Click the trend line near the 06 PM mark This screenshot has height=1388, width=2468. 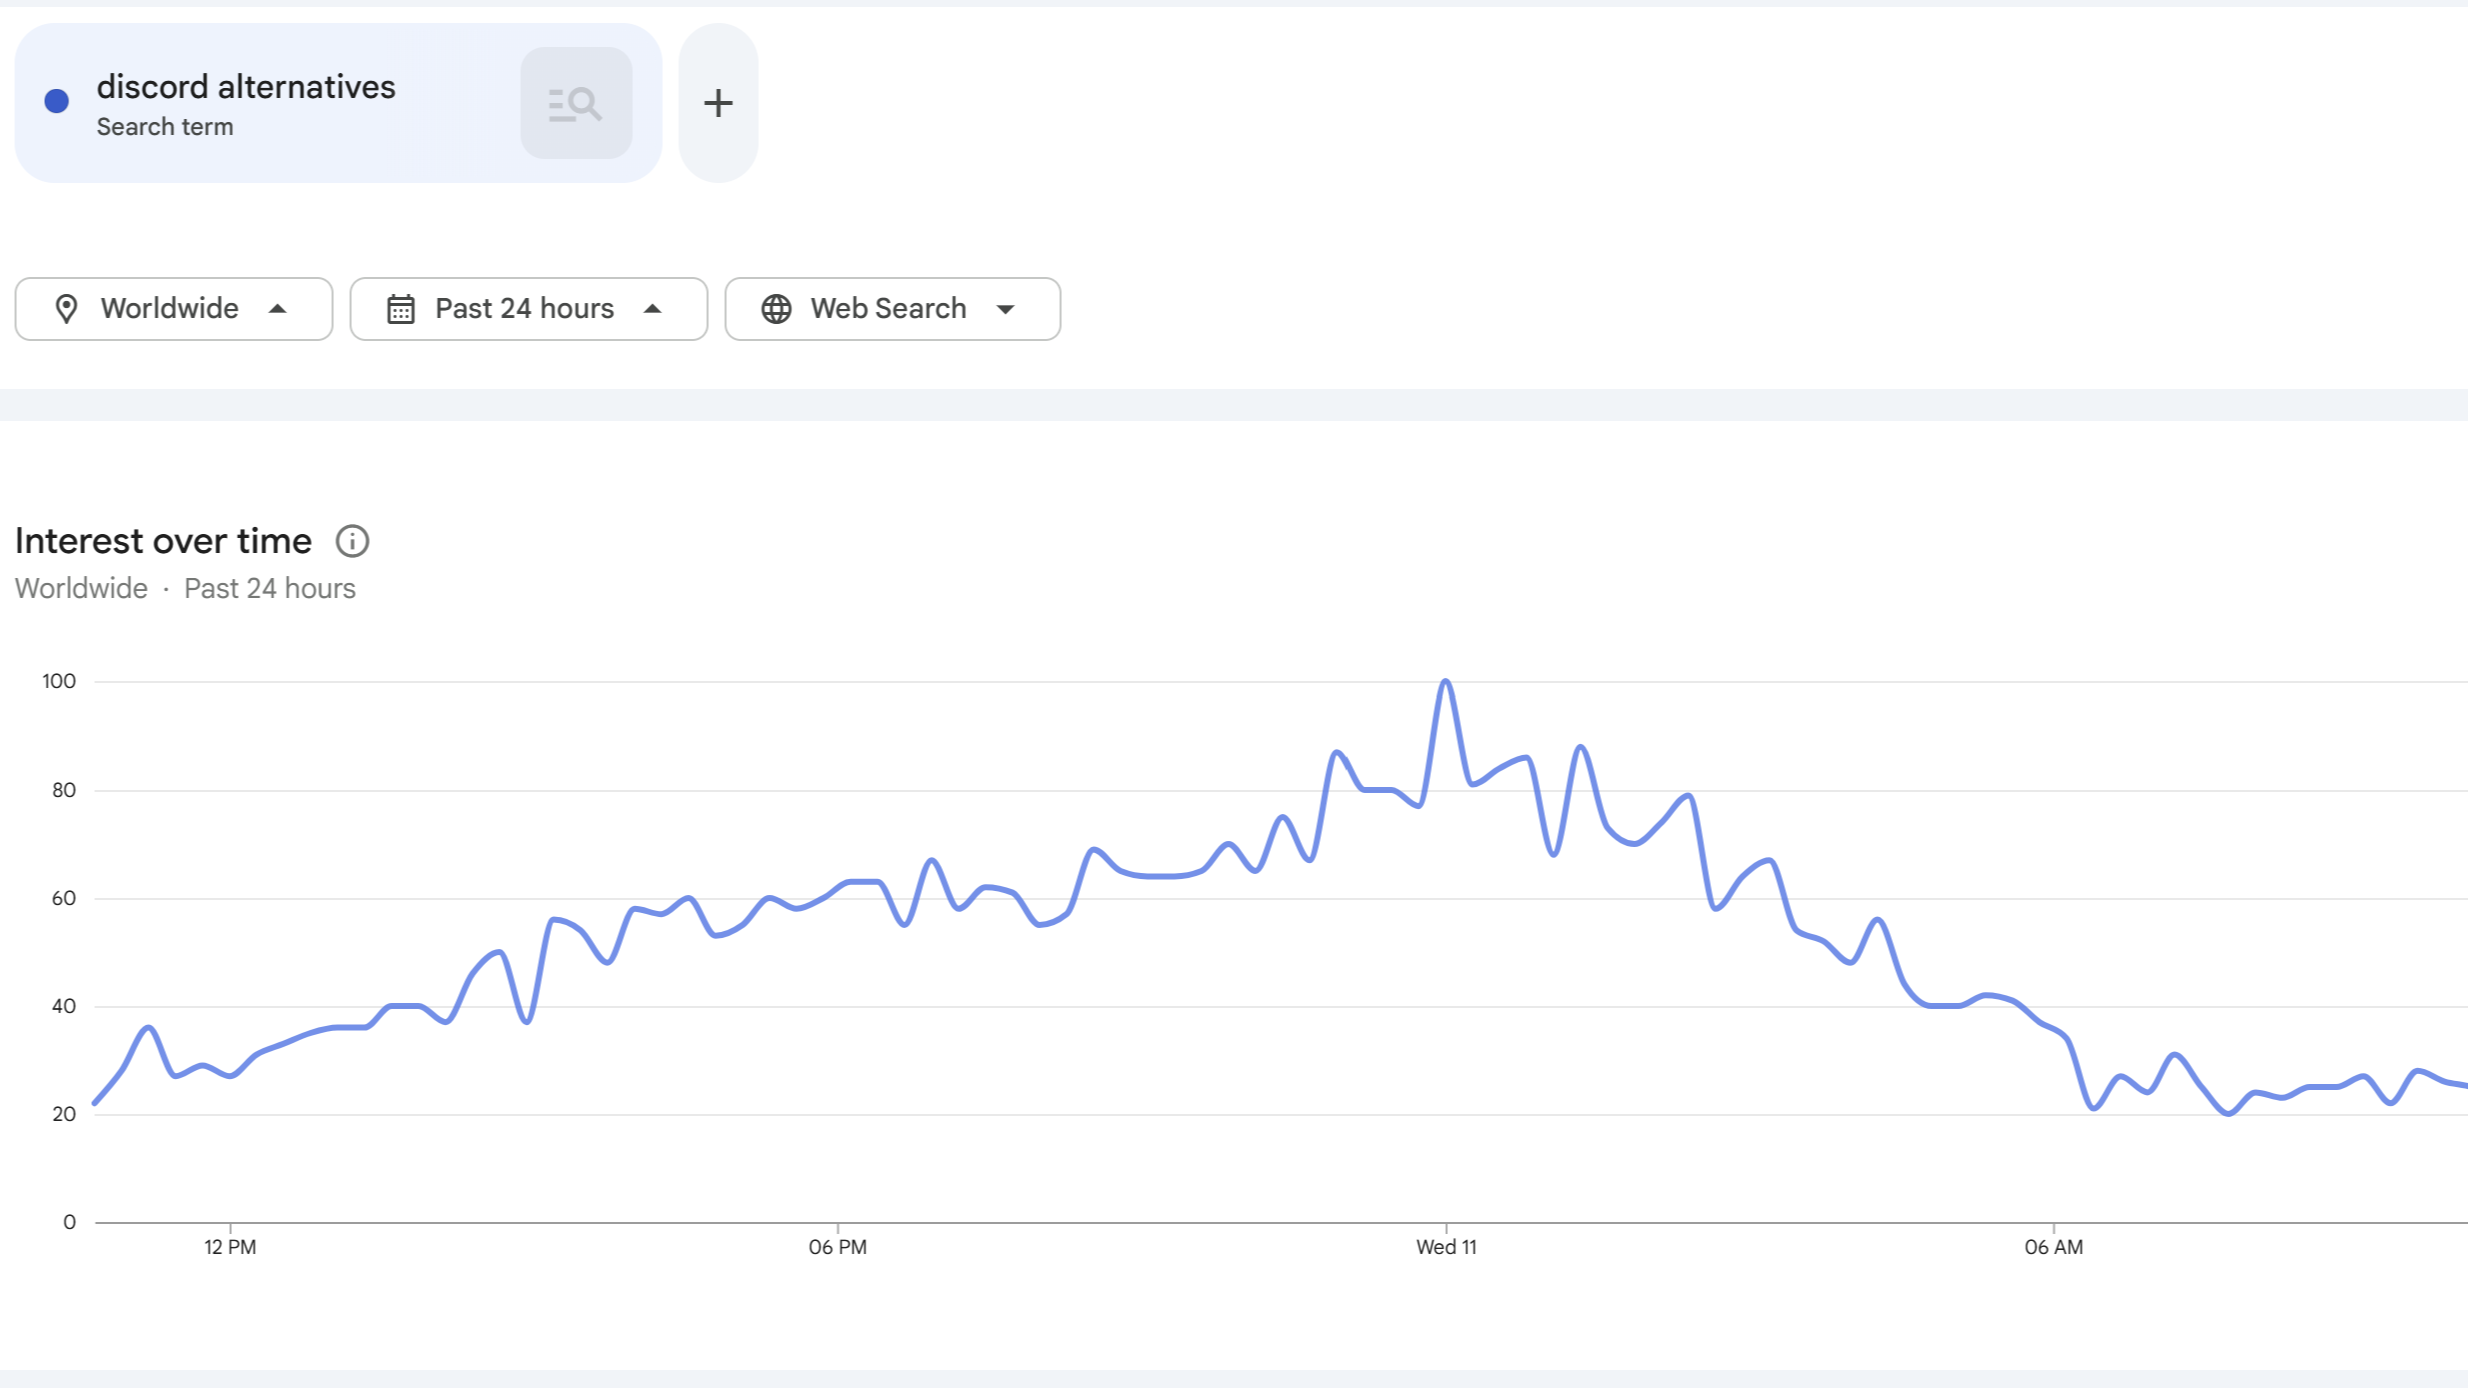coord(838,884)
